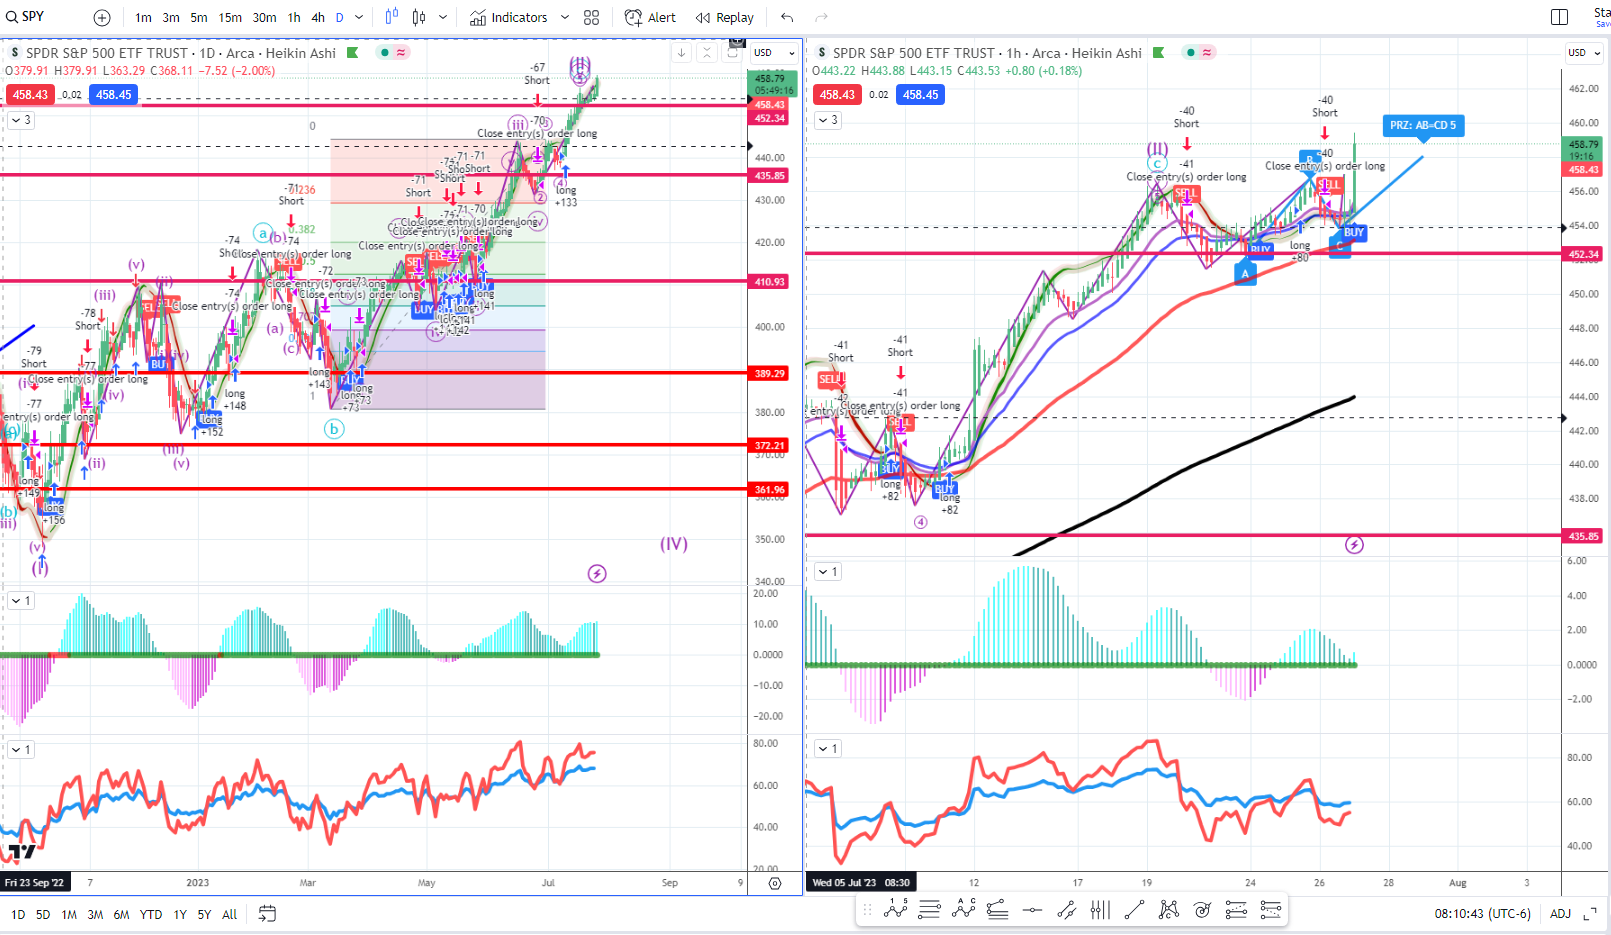
Task: Select the horizontal line tool
Action: point(1032,909)
